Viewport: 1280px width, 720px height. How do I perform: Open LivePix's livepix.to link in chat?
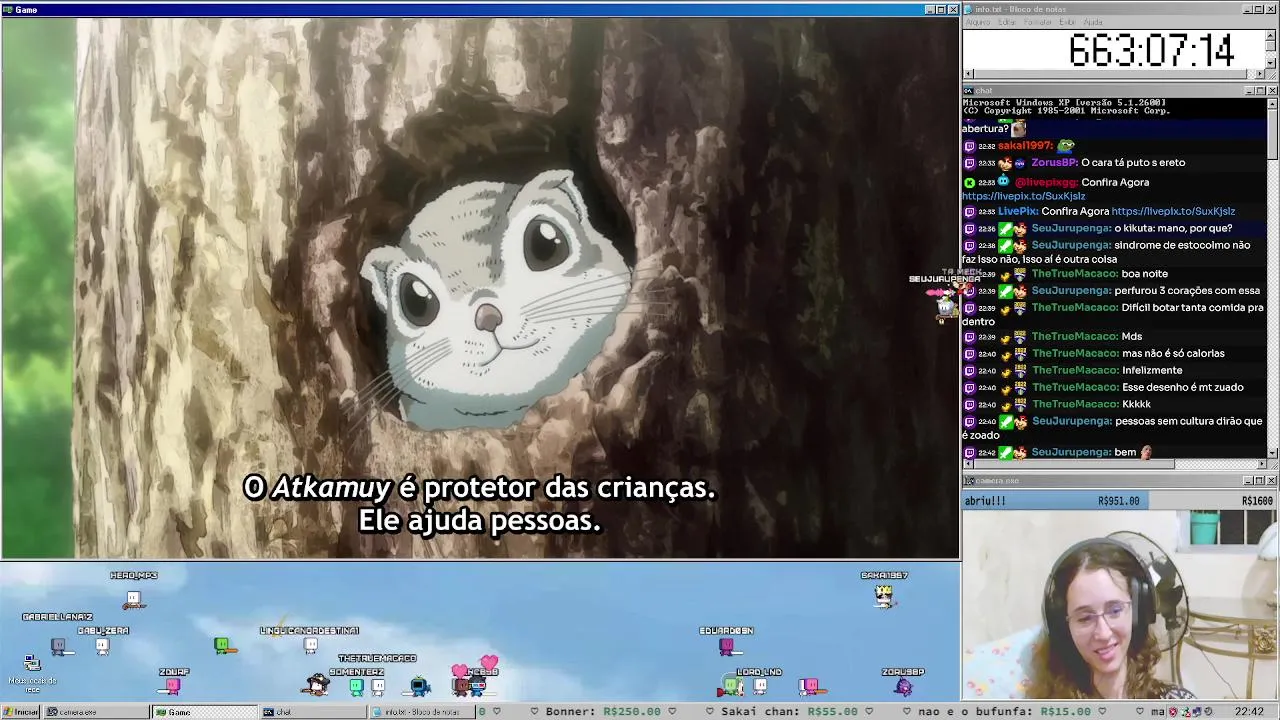point(1173,211)
